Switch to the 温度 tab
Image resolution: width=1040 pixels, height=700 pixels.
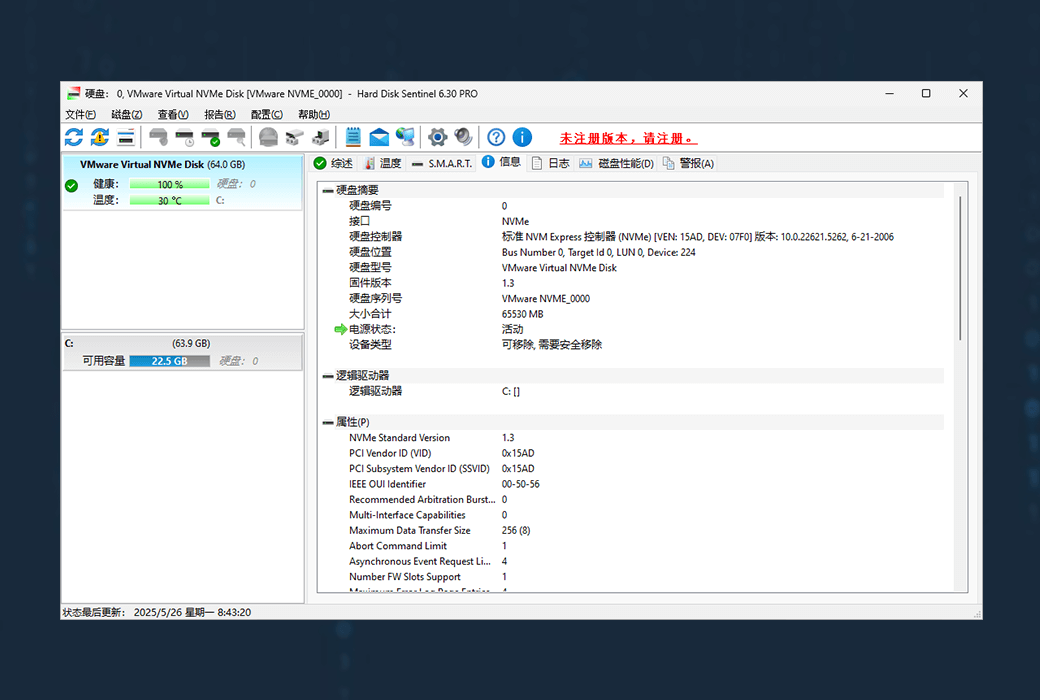pos(382,163)
